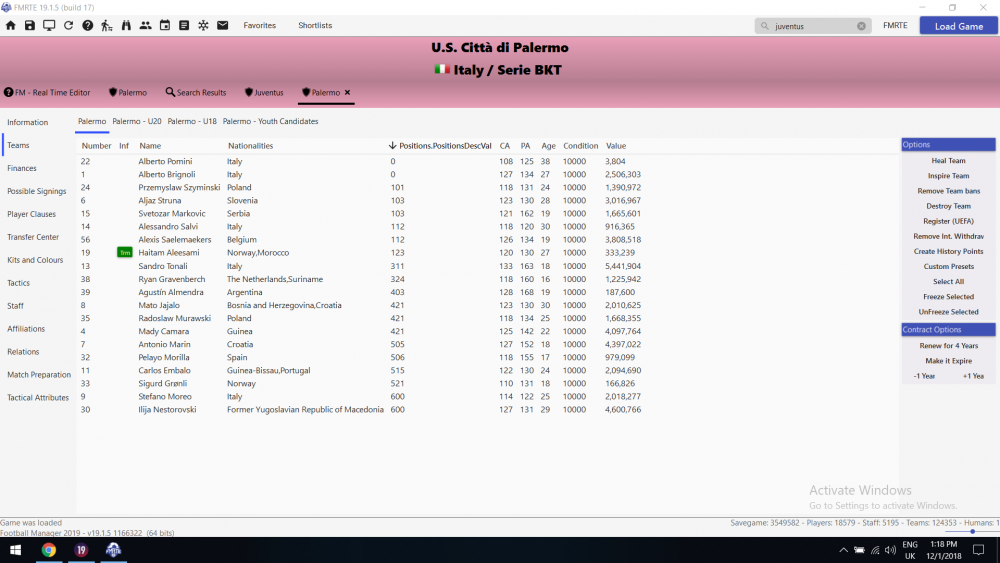The height and width of the screenshot is (563, 1000).
Task: Switch to Palermo - U20 squad tab
Action: click(137, 121)
